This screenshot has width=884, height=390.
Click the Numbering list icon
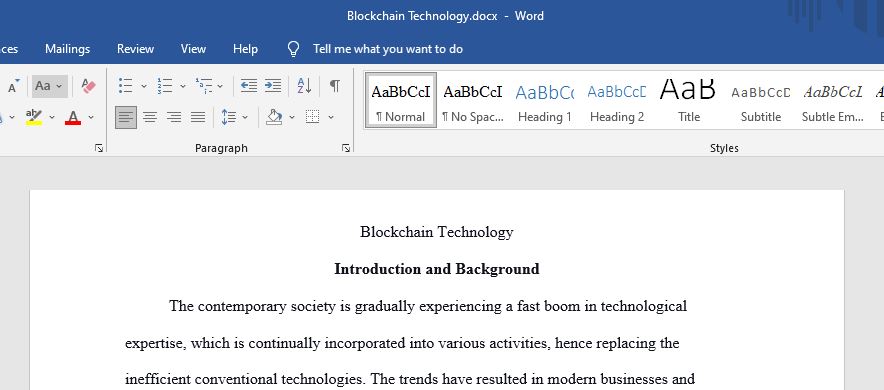[165, 86]
